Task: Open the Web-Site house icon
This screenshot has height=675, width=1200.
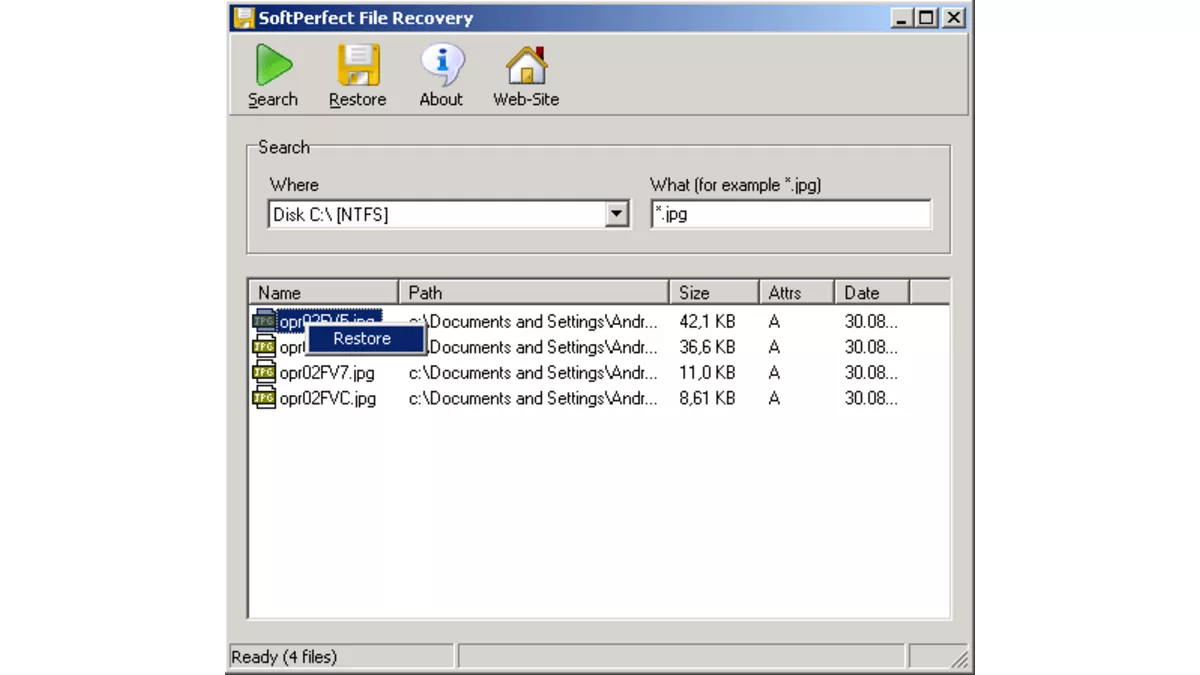Action: click(526, 66)
